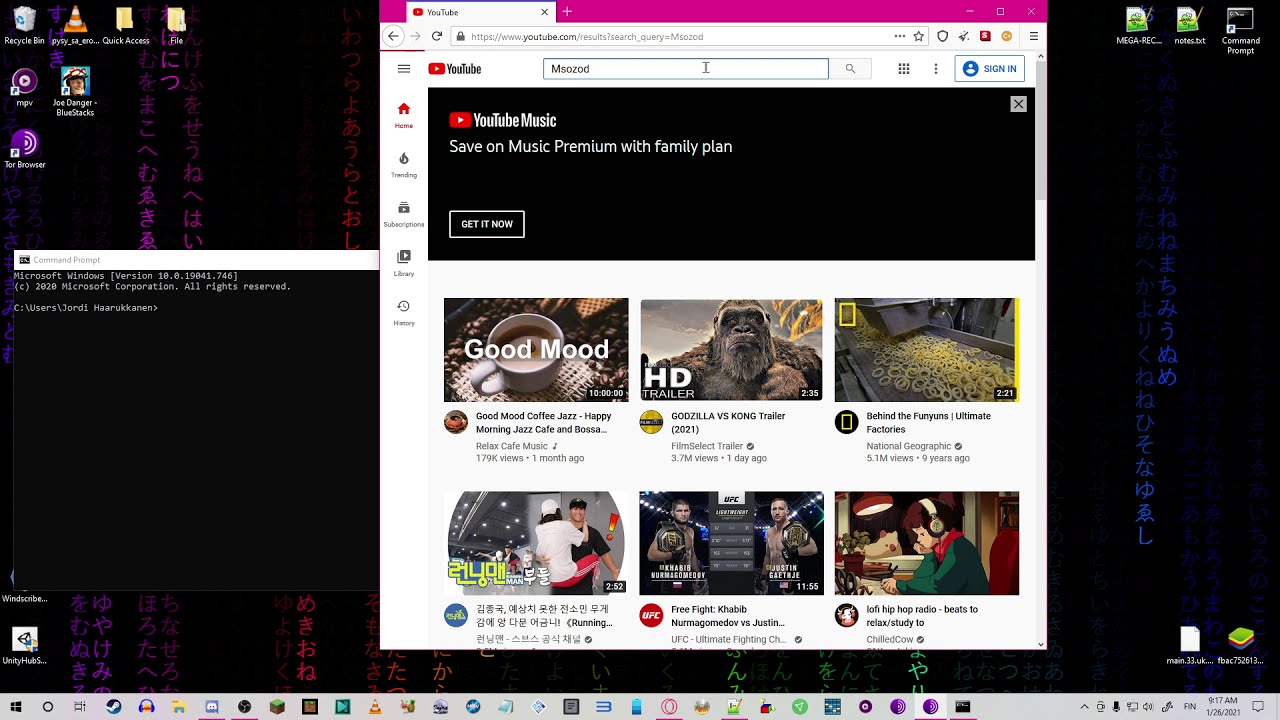
Task: Go to Home in YouTube sidebar
Action: point(404,115)
